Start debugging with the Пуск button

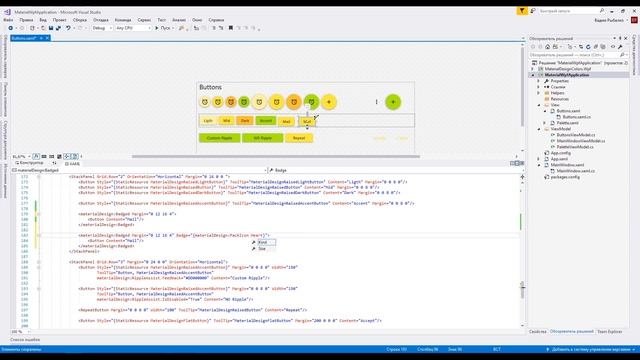[x=163, y=28]
